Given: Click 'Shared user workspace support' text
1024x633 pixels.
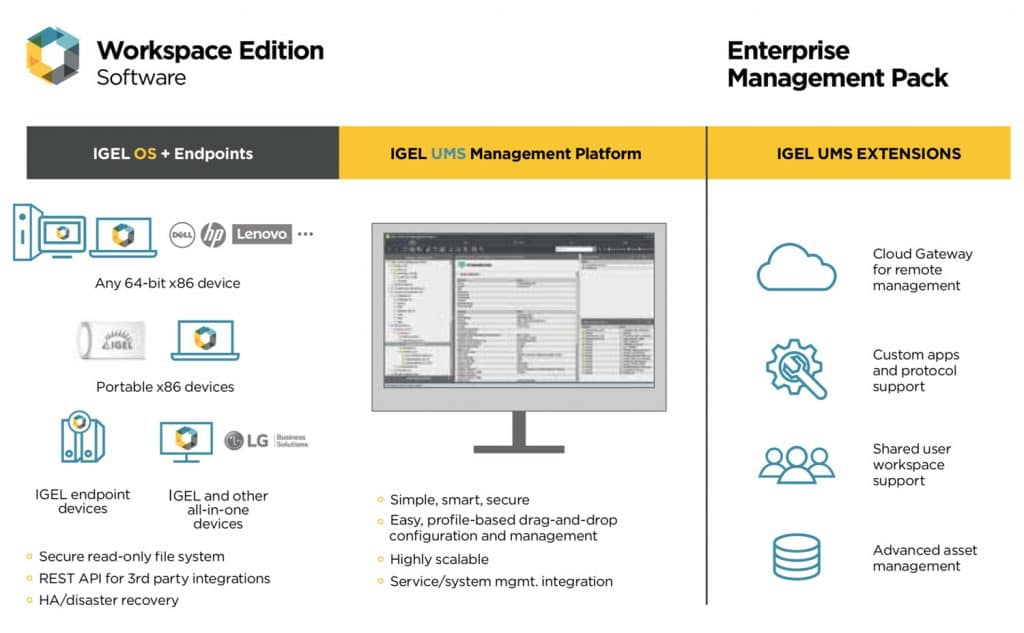Looking at the screenshot, I should [x=912, y=464].
